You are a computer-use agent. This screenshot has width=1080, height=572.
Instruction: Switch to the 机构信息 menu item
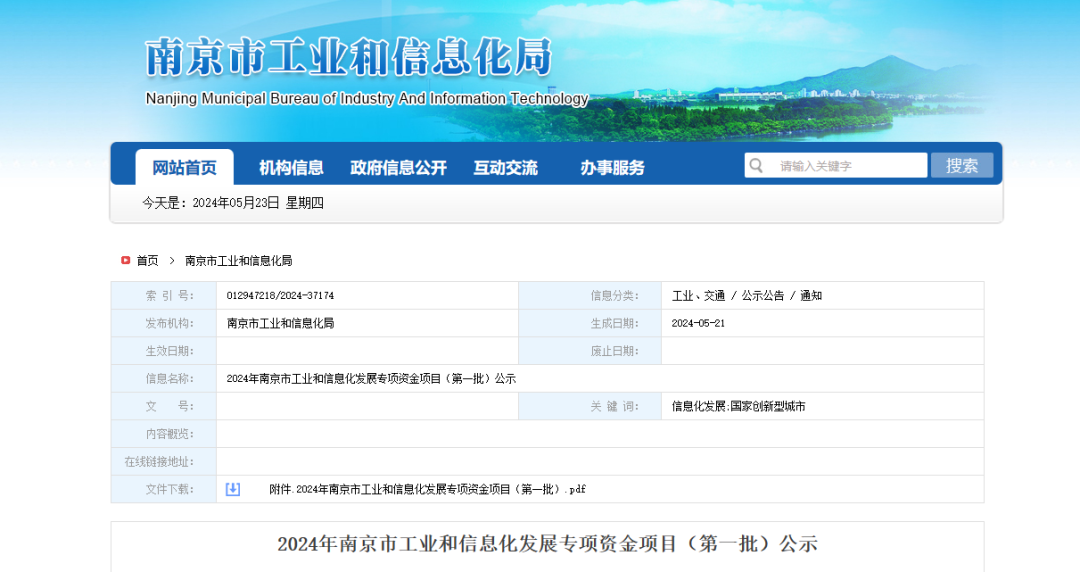coord(291,167)
